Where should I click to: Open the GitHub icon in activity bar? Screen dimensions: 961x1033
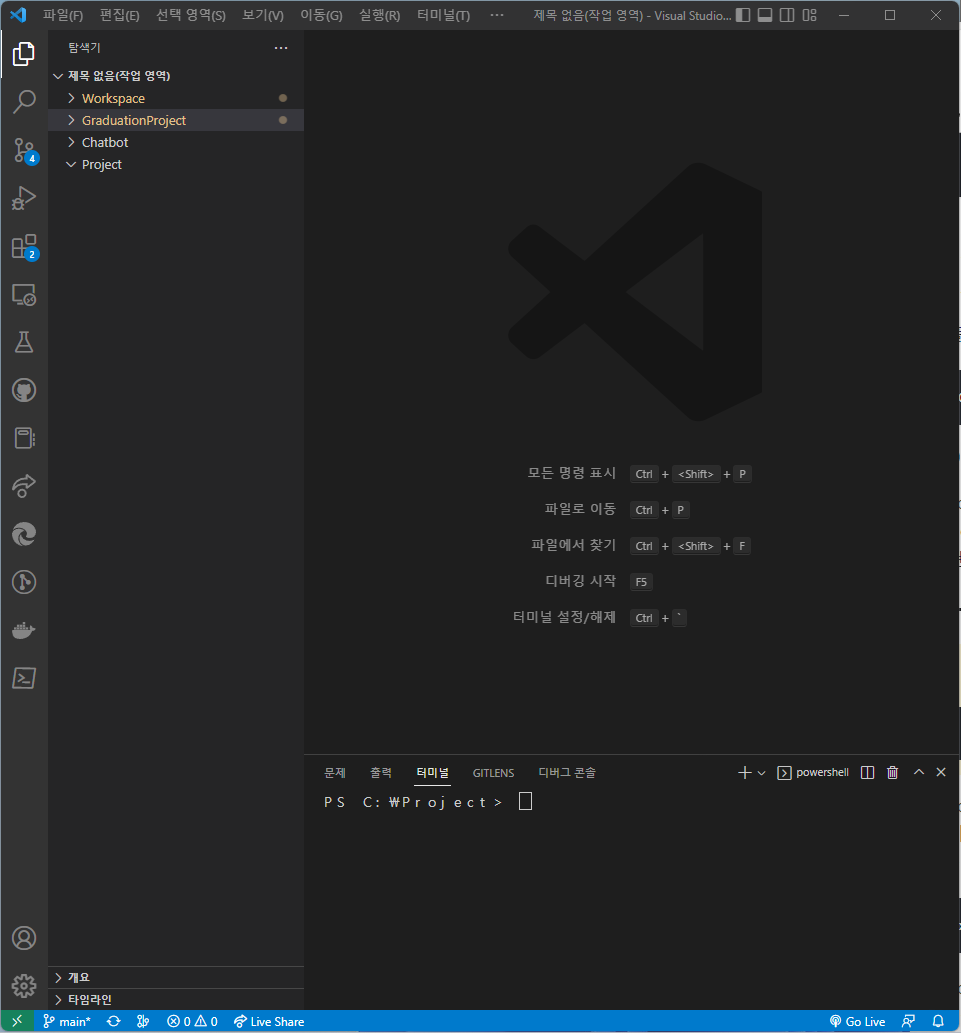pyautogui.click(x=24, y=391)
